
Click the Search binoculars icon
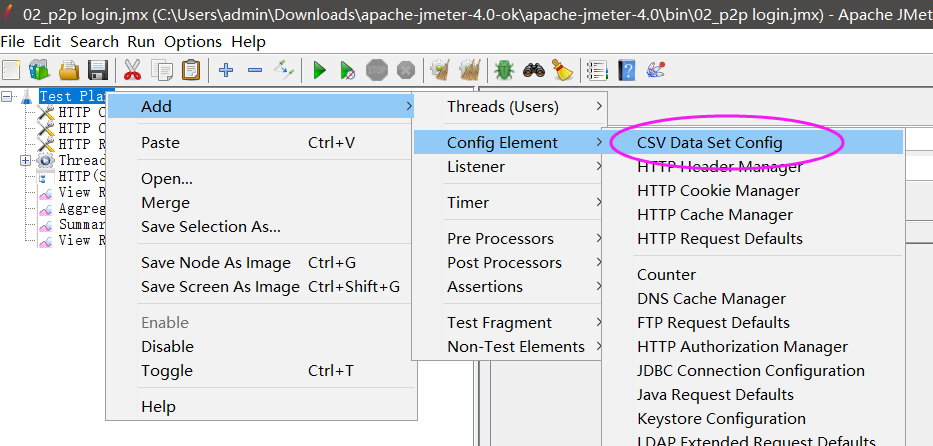pos(534,70)
